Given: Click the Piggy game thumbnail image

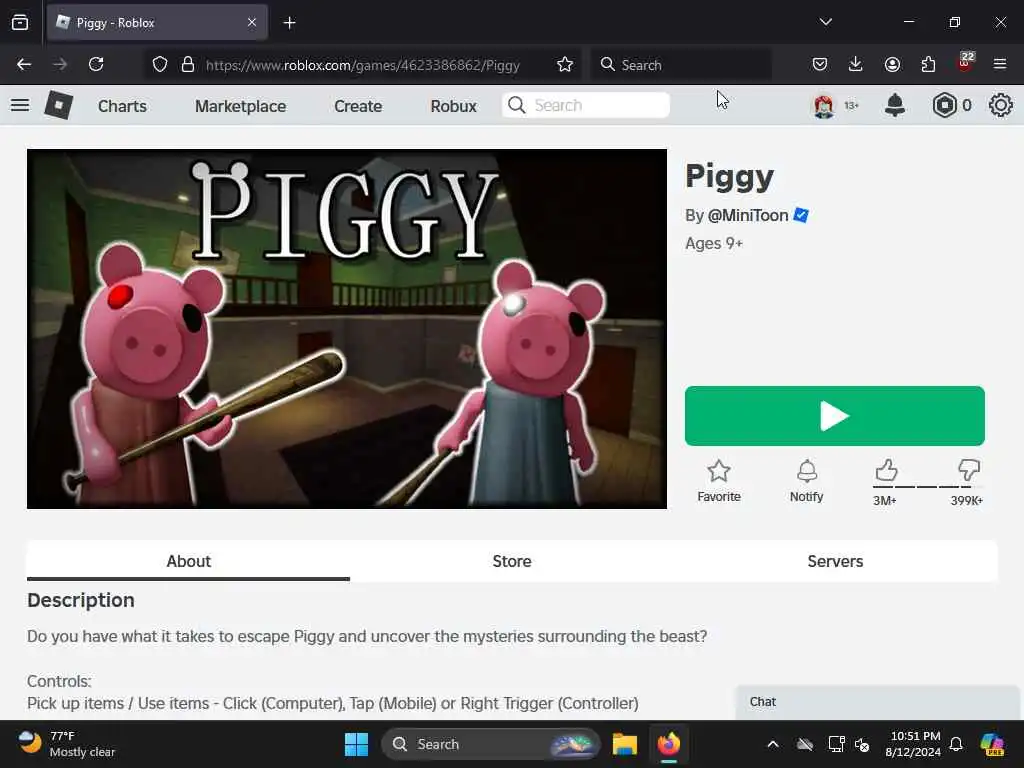Looking at the screenshot, I should (347, 328).
